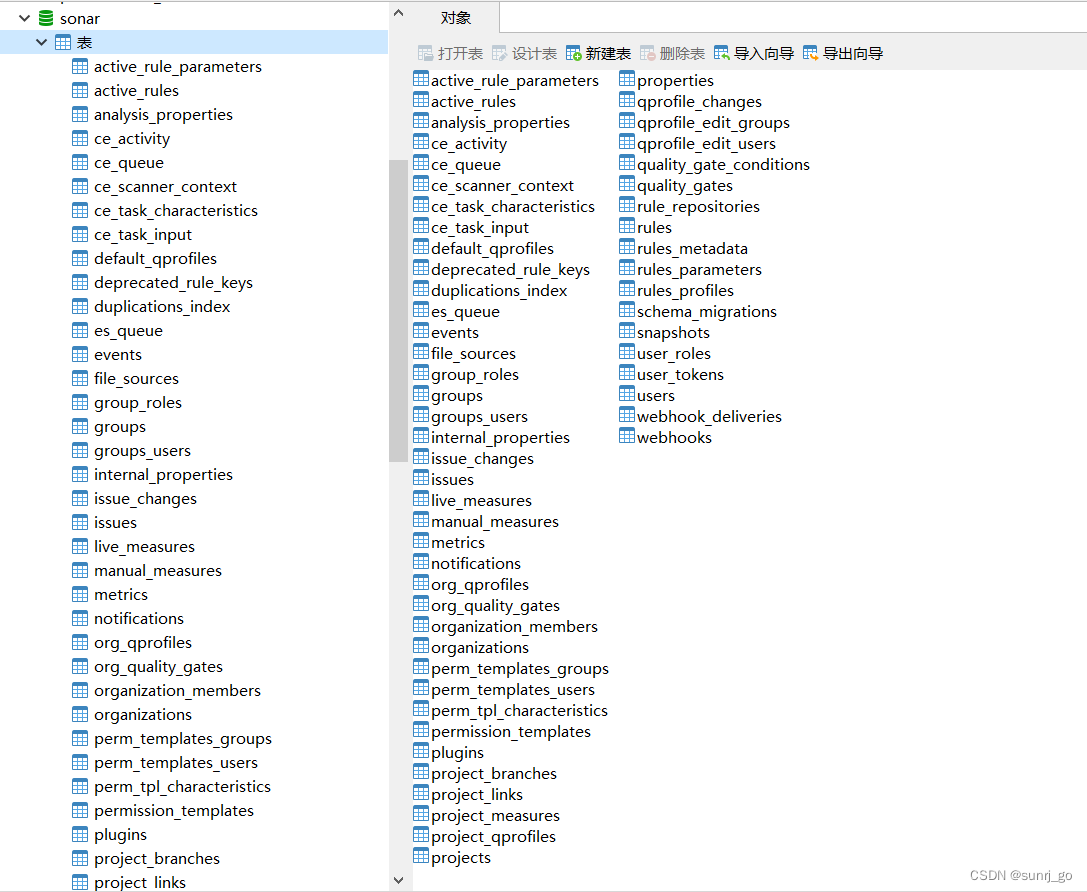Click the 表 table group icon

pyautogui.click(x=63, y=42)
